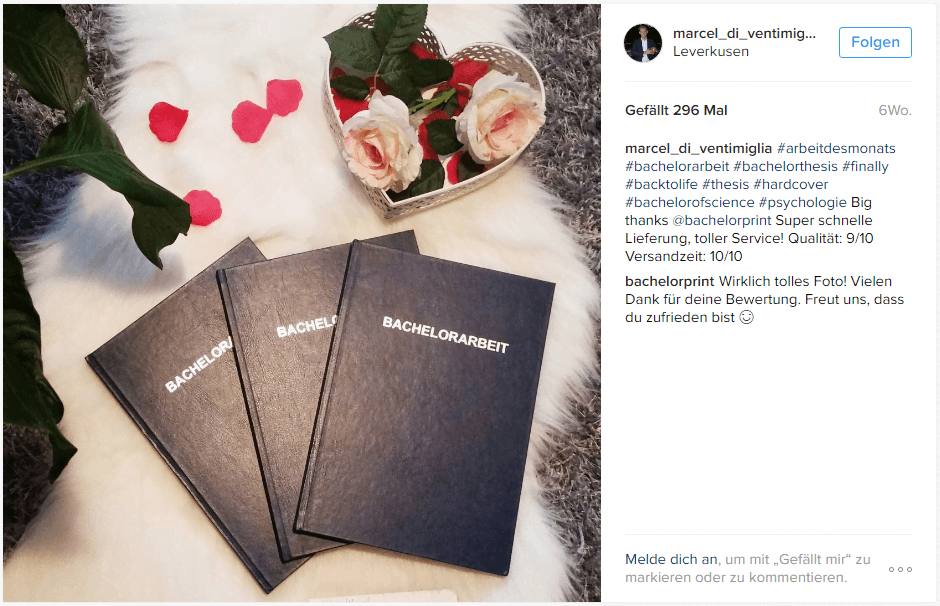Screen dimensions: 940x606
Task: Click the Melde dich an login link
Action: coord(671,559)
